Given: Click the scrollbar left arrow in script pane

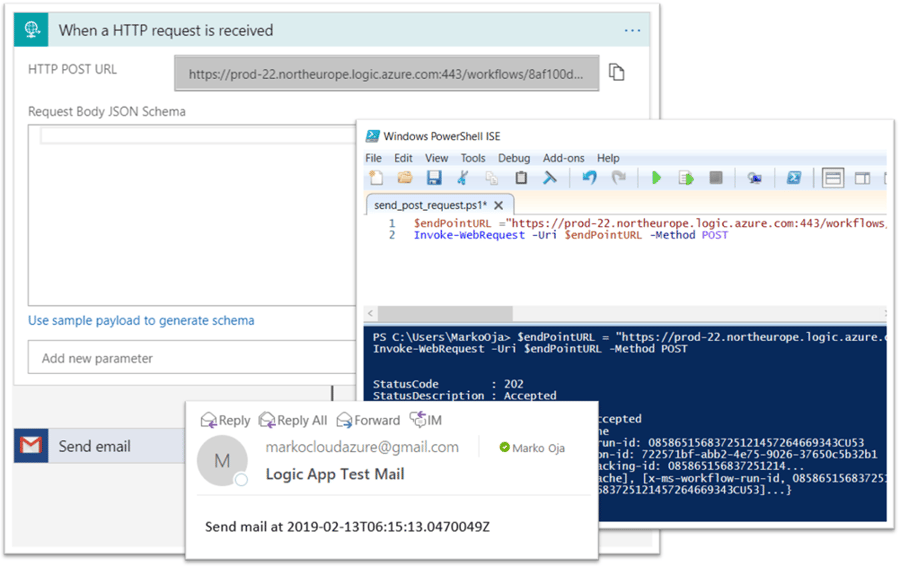Looking at the screenshot, I should point(370,313).
